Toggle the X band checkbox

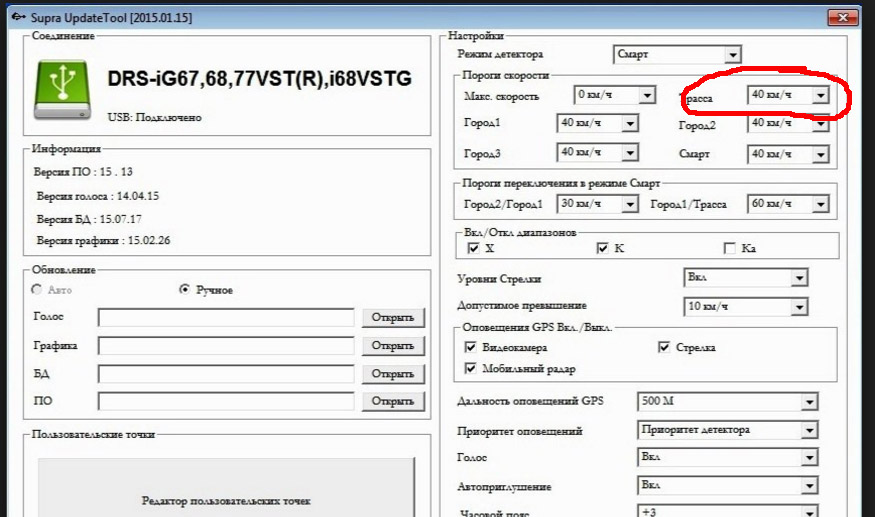[x=473, y=248]
